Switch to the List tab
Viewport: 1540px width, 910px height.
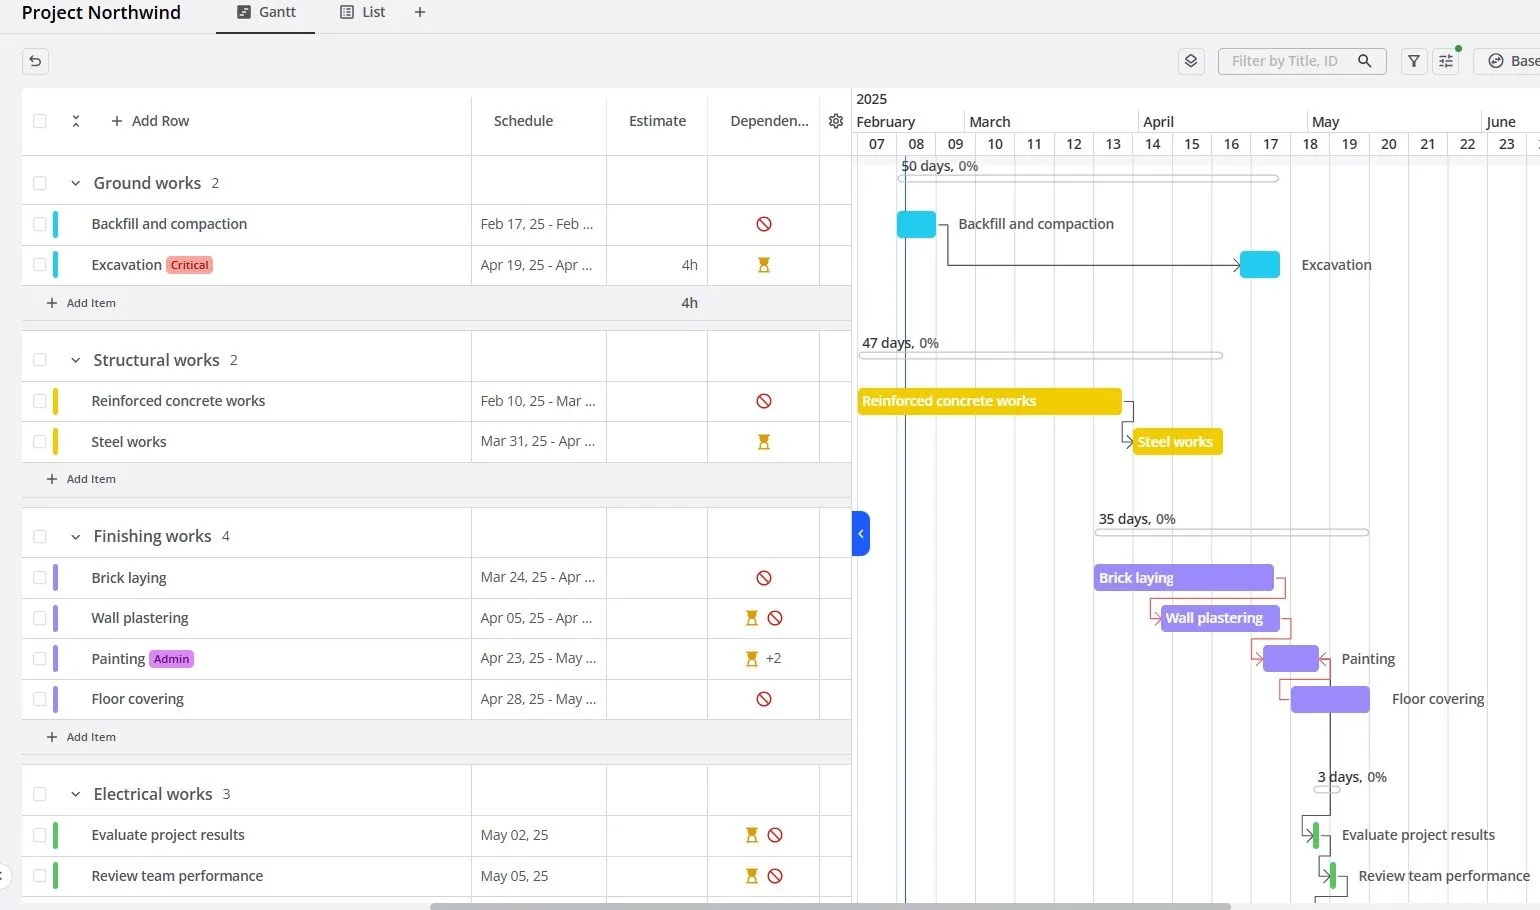coord(362,12)
